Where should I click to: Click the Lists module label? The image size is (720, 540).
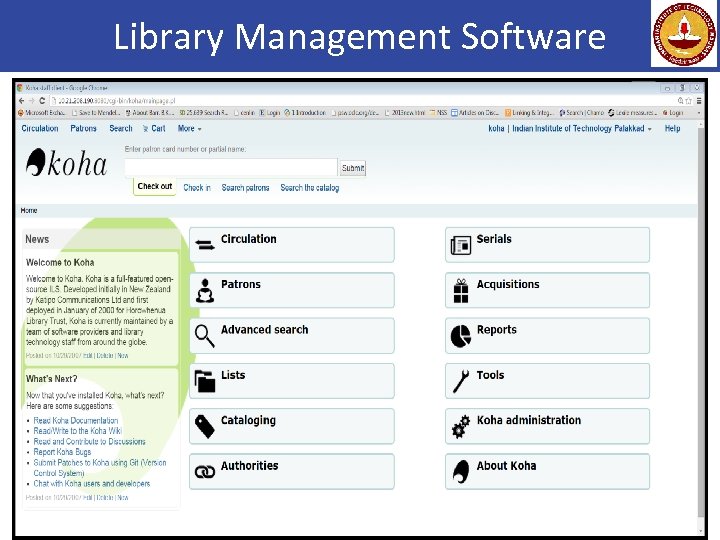pos(233,375)
